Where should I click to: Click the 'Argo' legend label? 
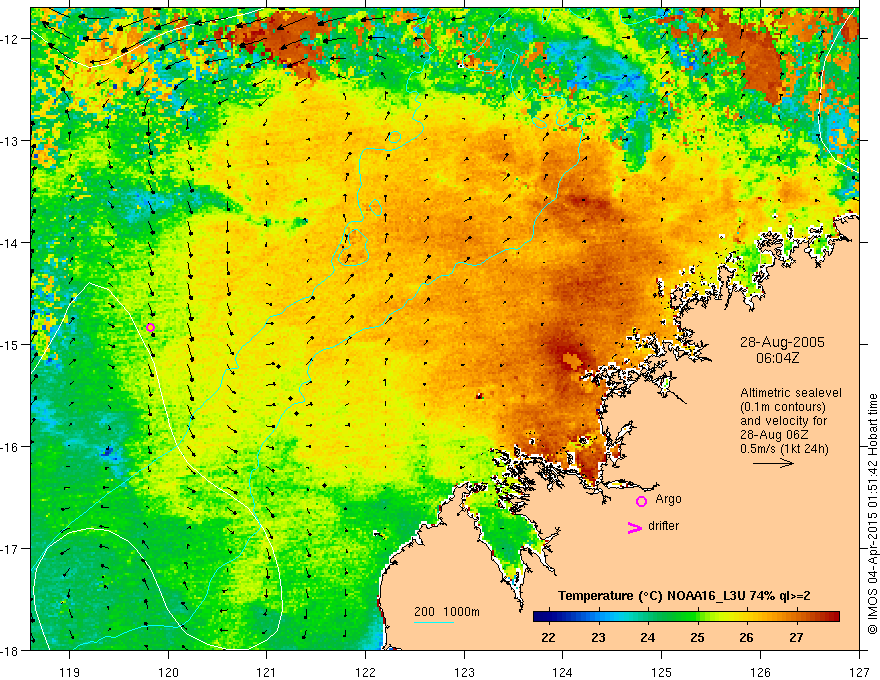(x=668, y=499)
